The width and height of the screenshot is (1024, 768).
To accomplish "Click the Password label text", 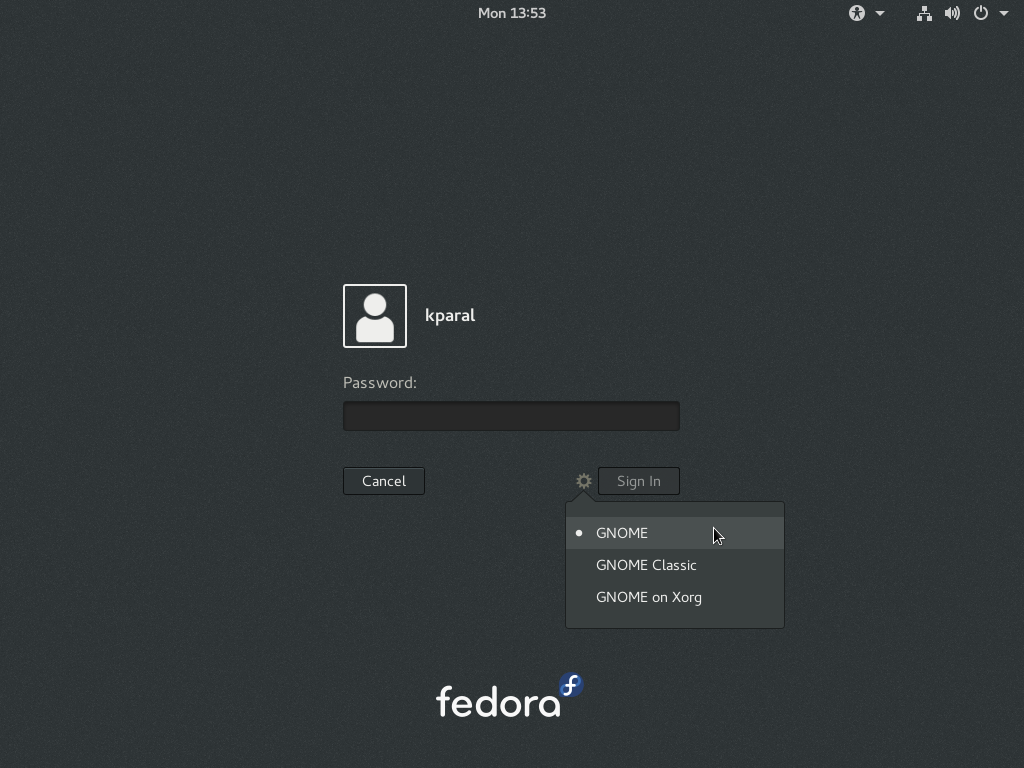I will 380,383.
